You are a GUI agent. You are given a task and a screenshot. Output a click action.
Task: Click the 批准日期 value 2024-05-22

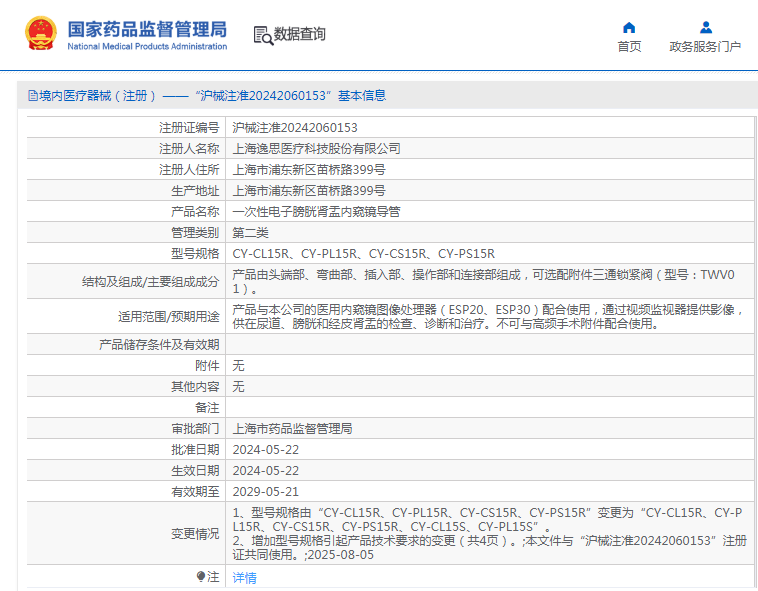click(x=266, y=450)
